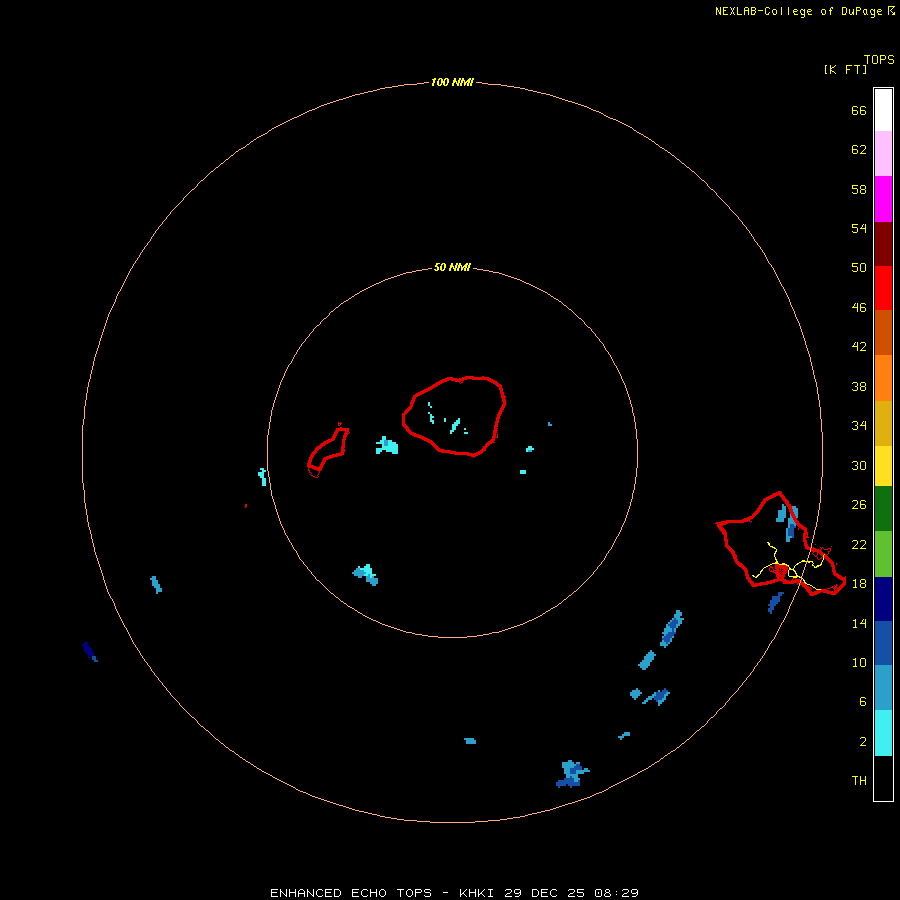Pick the bright yellow legend swatch
The width and height of the screenshot is (900, 900).
pos(883,465)
